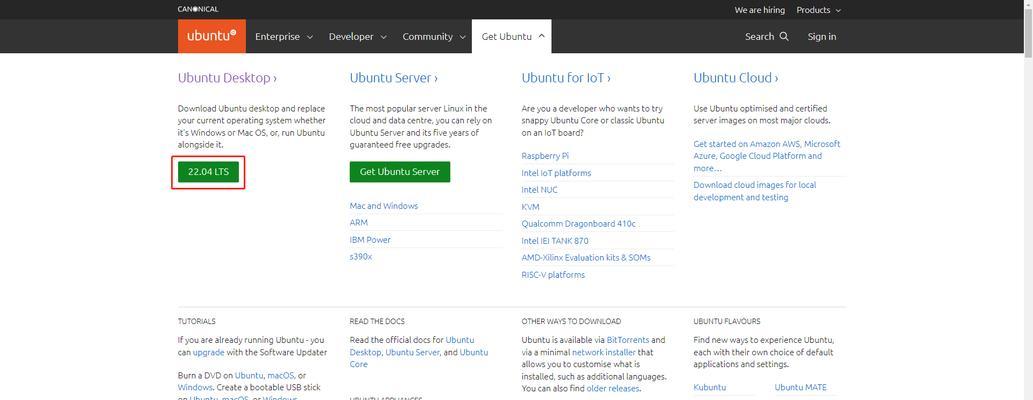Image resolution: width=1033 pixels, height=400 pixels.
Task: Open the BitTorrents link
Action: 628,340
